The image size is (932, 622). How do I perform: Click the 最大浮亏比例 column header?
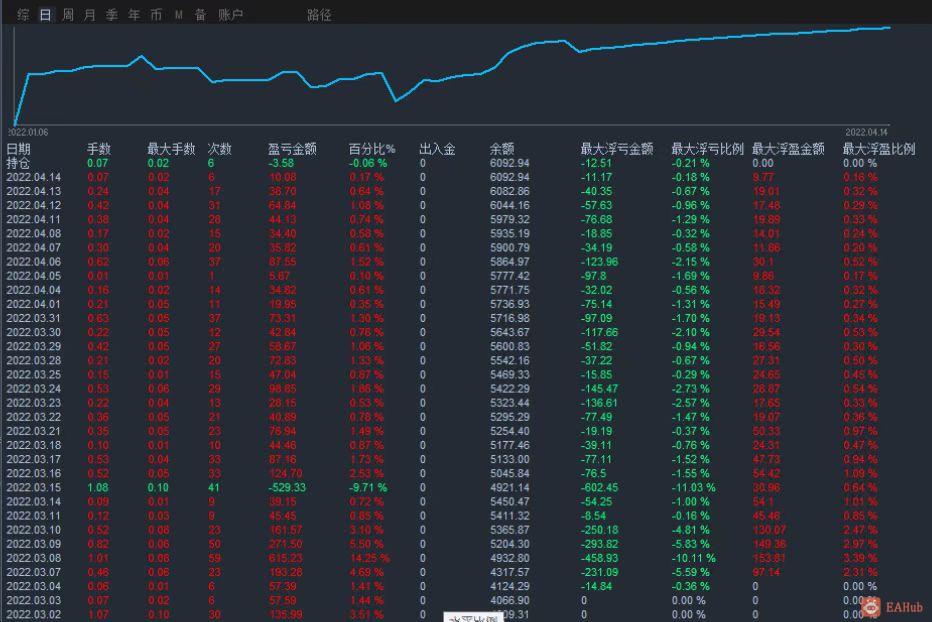(707, 149)
